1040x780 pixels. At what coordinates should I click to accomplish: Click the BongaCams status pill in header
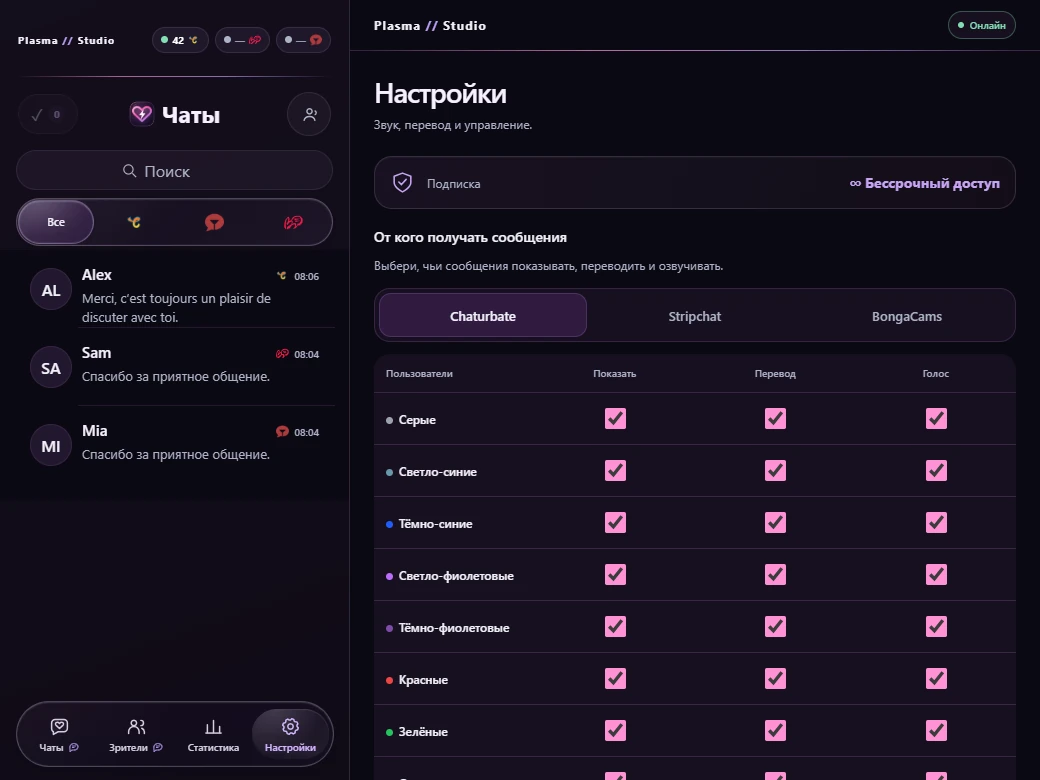(x=303, y=40)
